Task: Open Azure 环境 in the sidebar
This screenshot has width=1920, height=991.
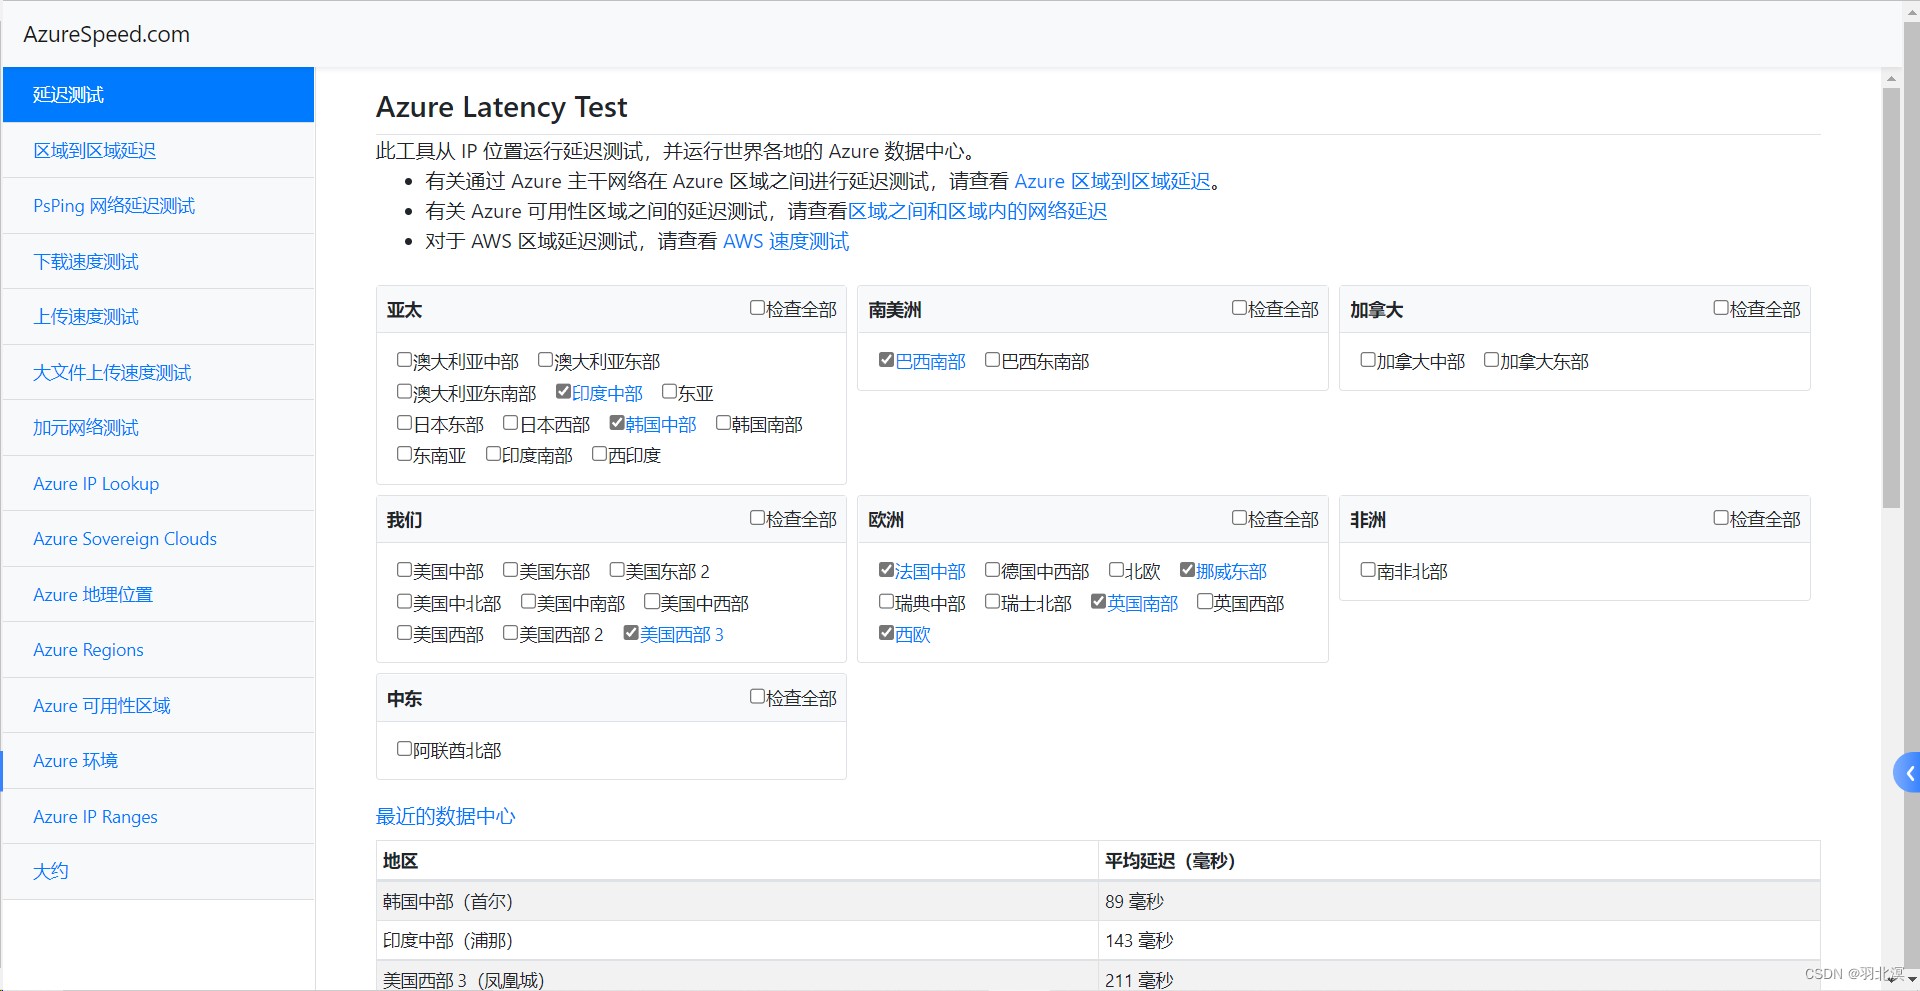Action: [159, 761]
